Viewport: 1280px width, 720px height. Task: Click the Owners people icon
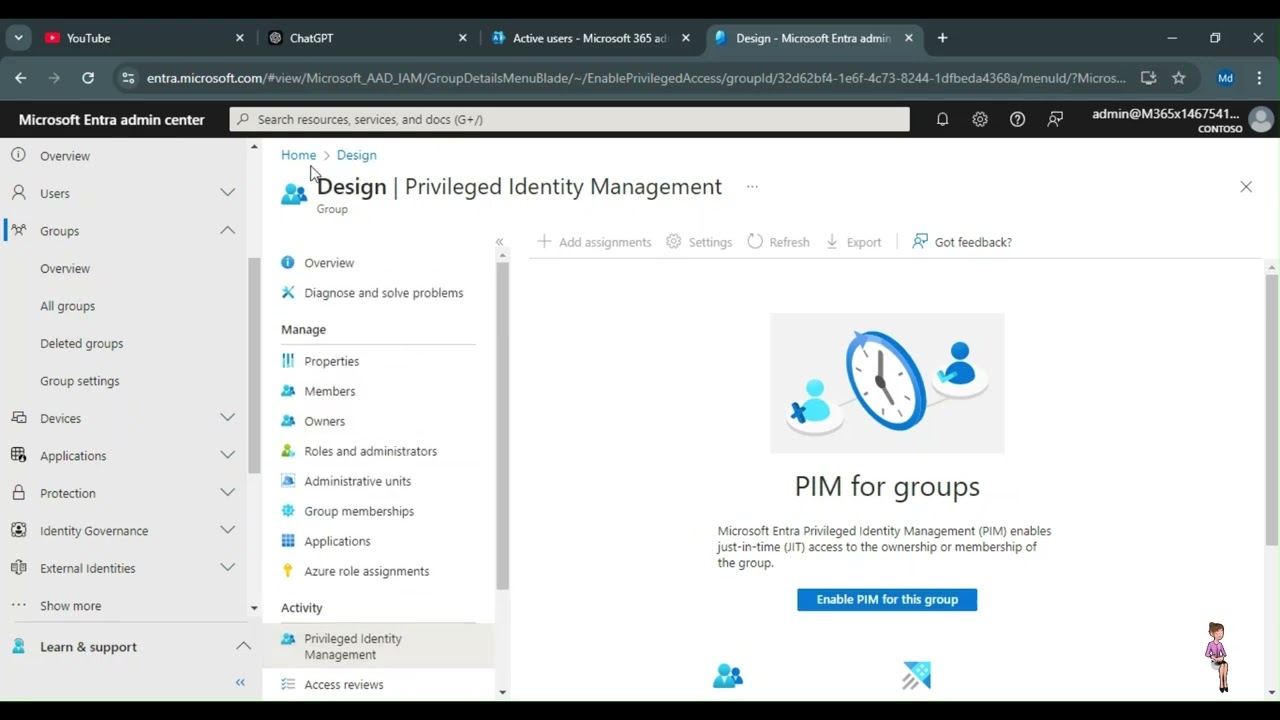[x=288, y=420]
